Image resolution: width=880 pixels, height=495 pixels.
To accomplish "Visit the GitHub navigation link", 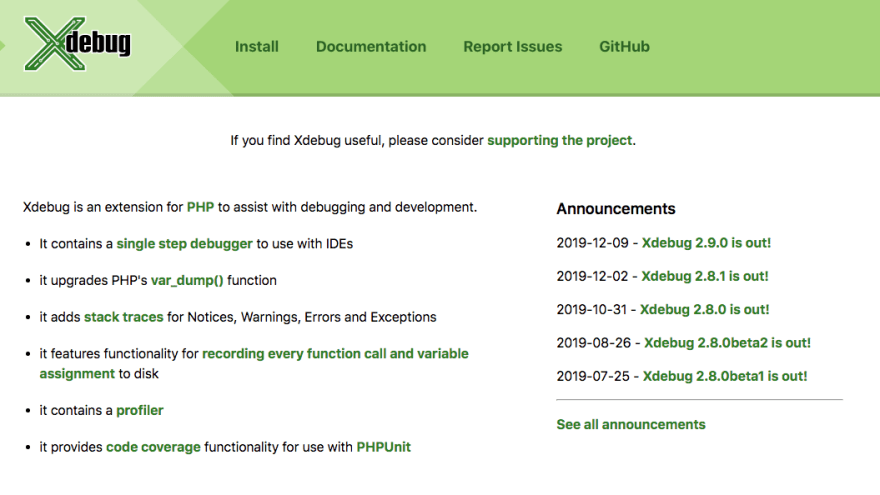I will (624, 47).
